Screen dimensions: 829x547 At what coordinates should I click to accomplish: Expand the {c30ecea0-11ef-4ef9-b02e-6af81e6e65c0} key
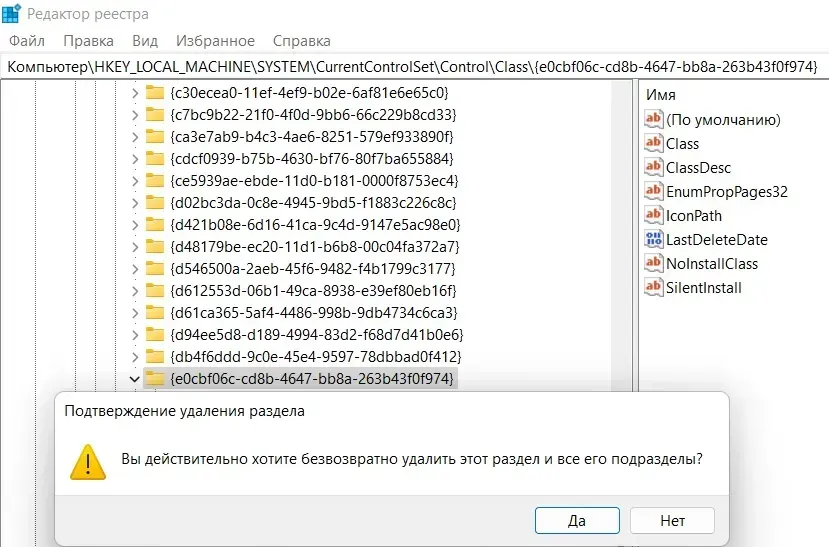coord(135,93)
